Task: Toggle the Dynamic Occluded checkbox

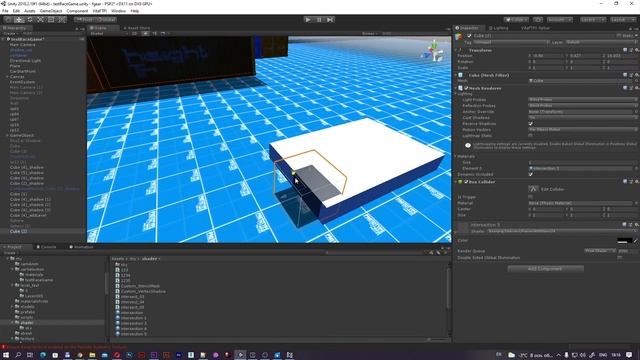Action: [x=531, y=174]
